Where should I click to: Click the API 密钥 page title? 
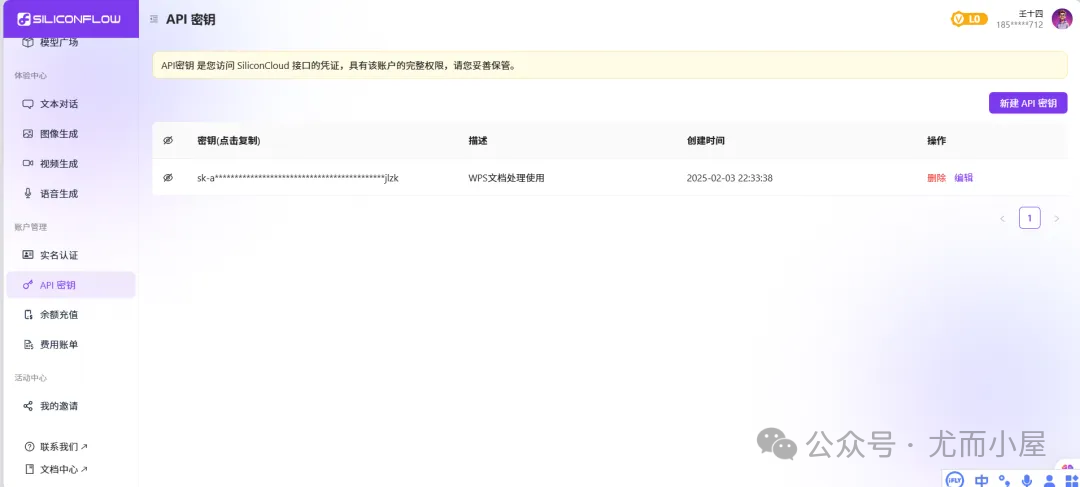point(191,19)
